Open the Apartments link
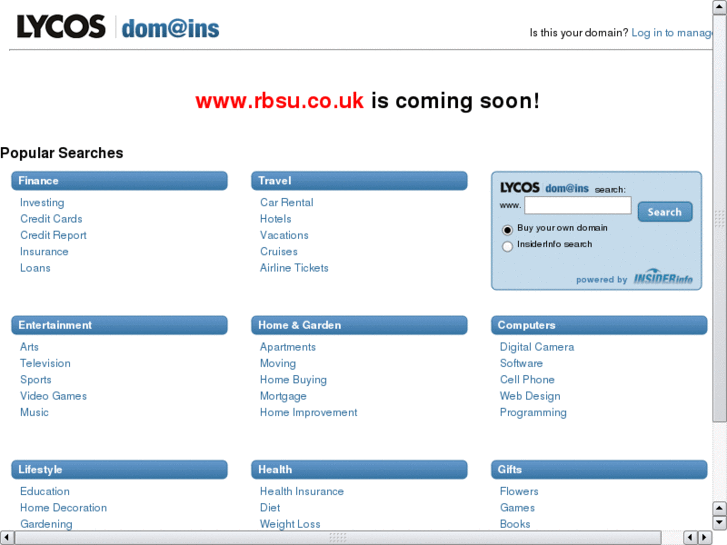Image resolution: width=727 pixels, height=545 pixels. click(x=288, y=347)
